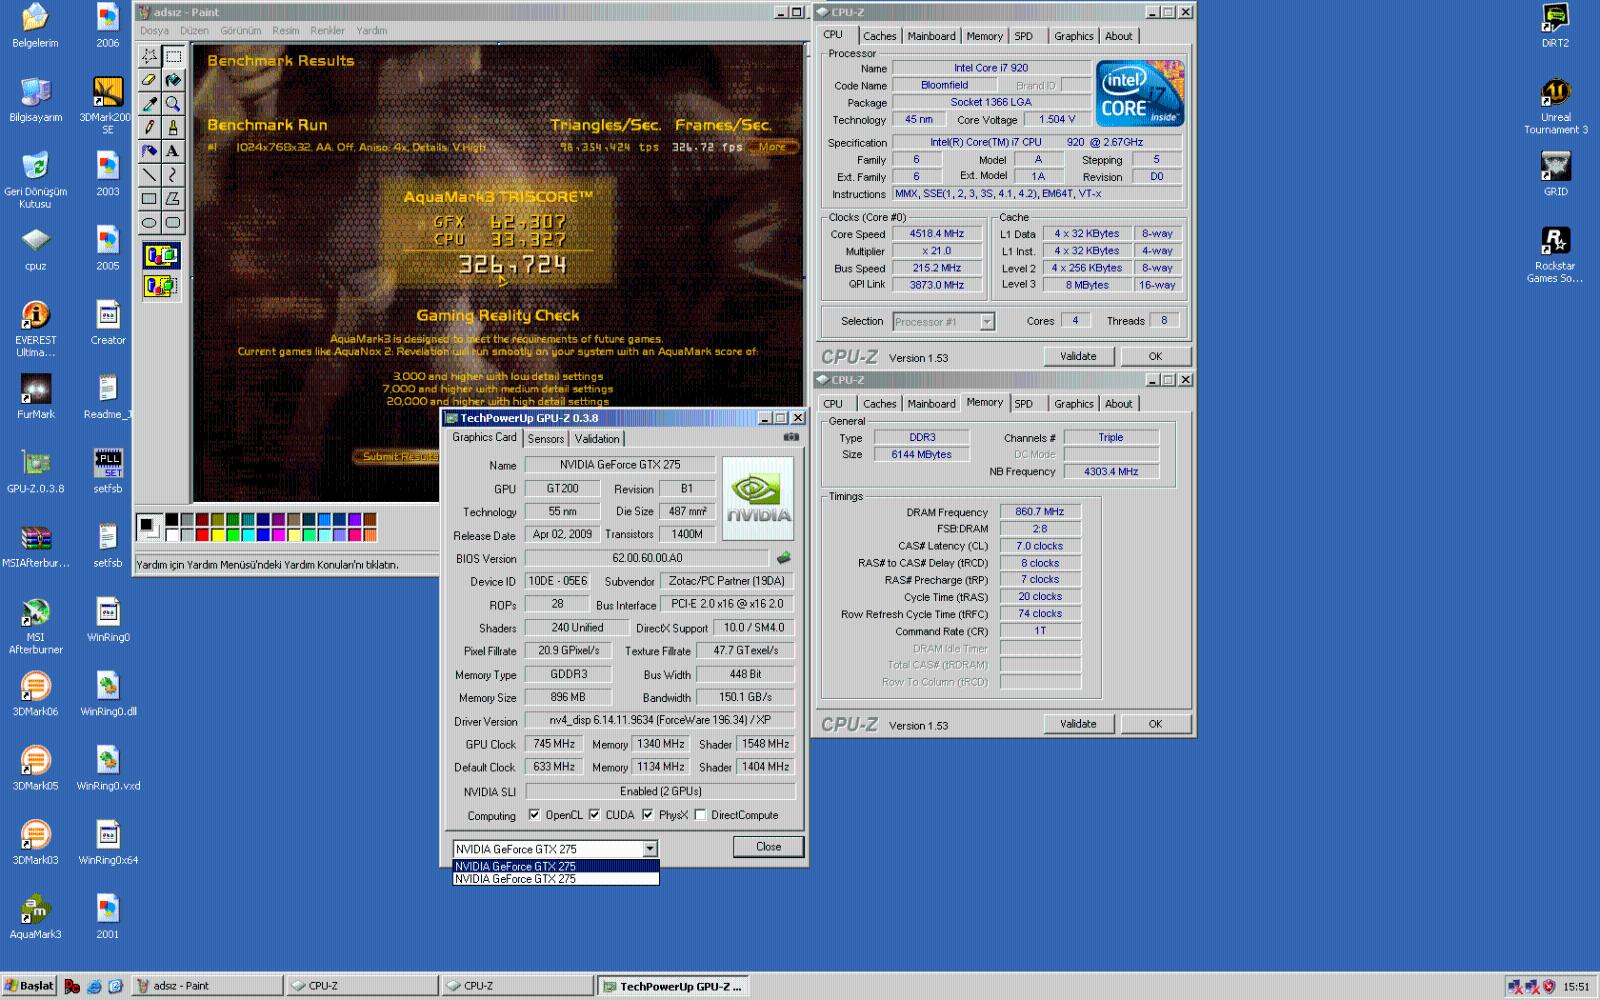
Task: Click the Başlat start button
Action: (x=29, y=986)
